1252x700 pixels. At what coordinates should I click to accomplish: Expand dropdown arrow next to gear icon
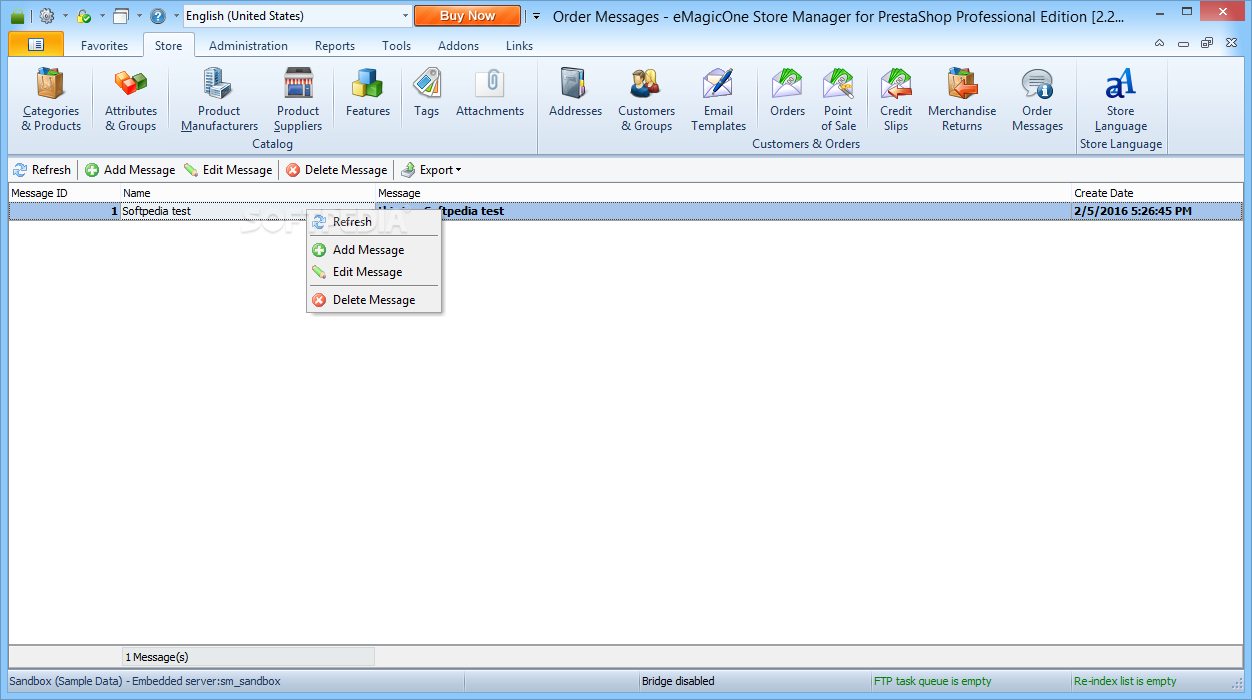coord(65,16)
